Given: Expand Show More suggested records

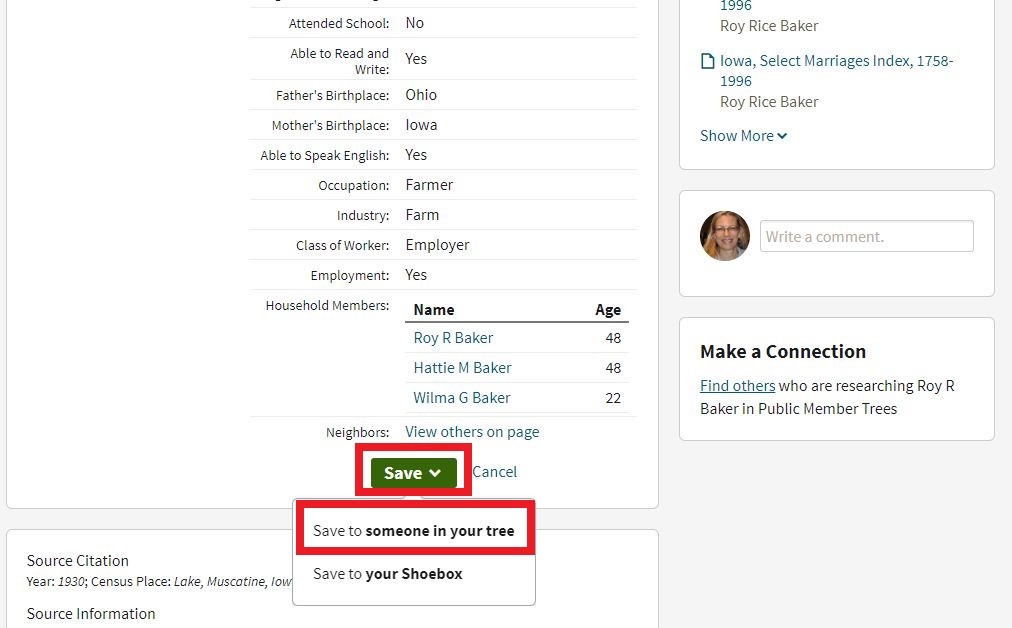Looking at the screenshot, I should tap(743, 136).
